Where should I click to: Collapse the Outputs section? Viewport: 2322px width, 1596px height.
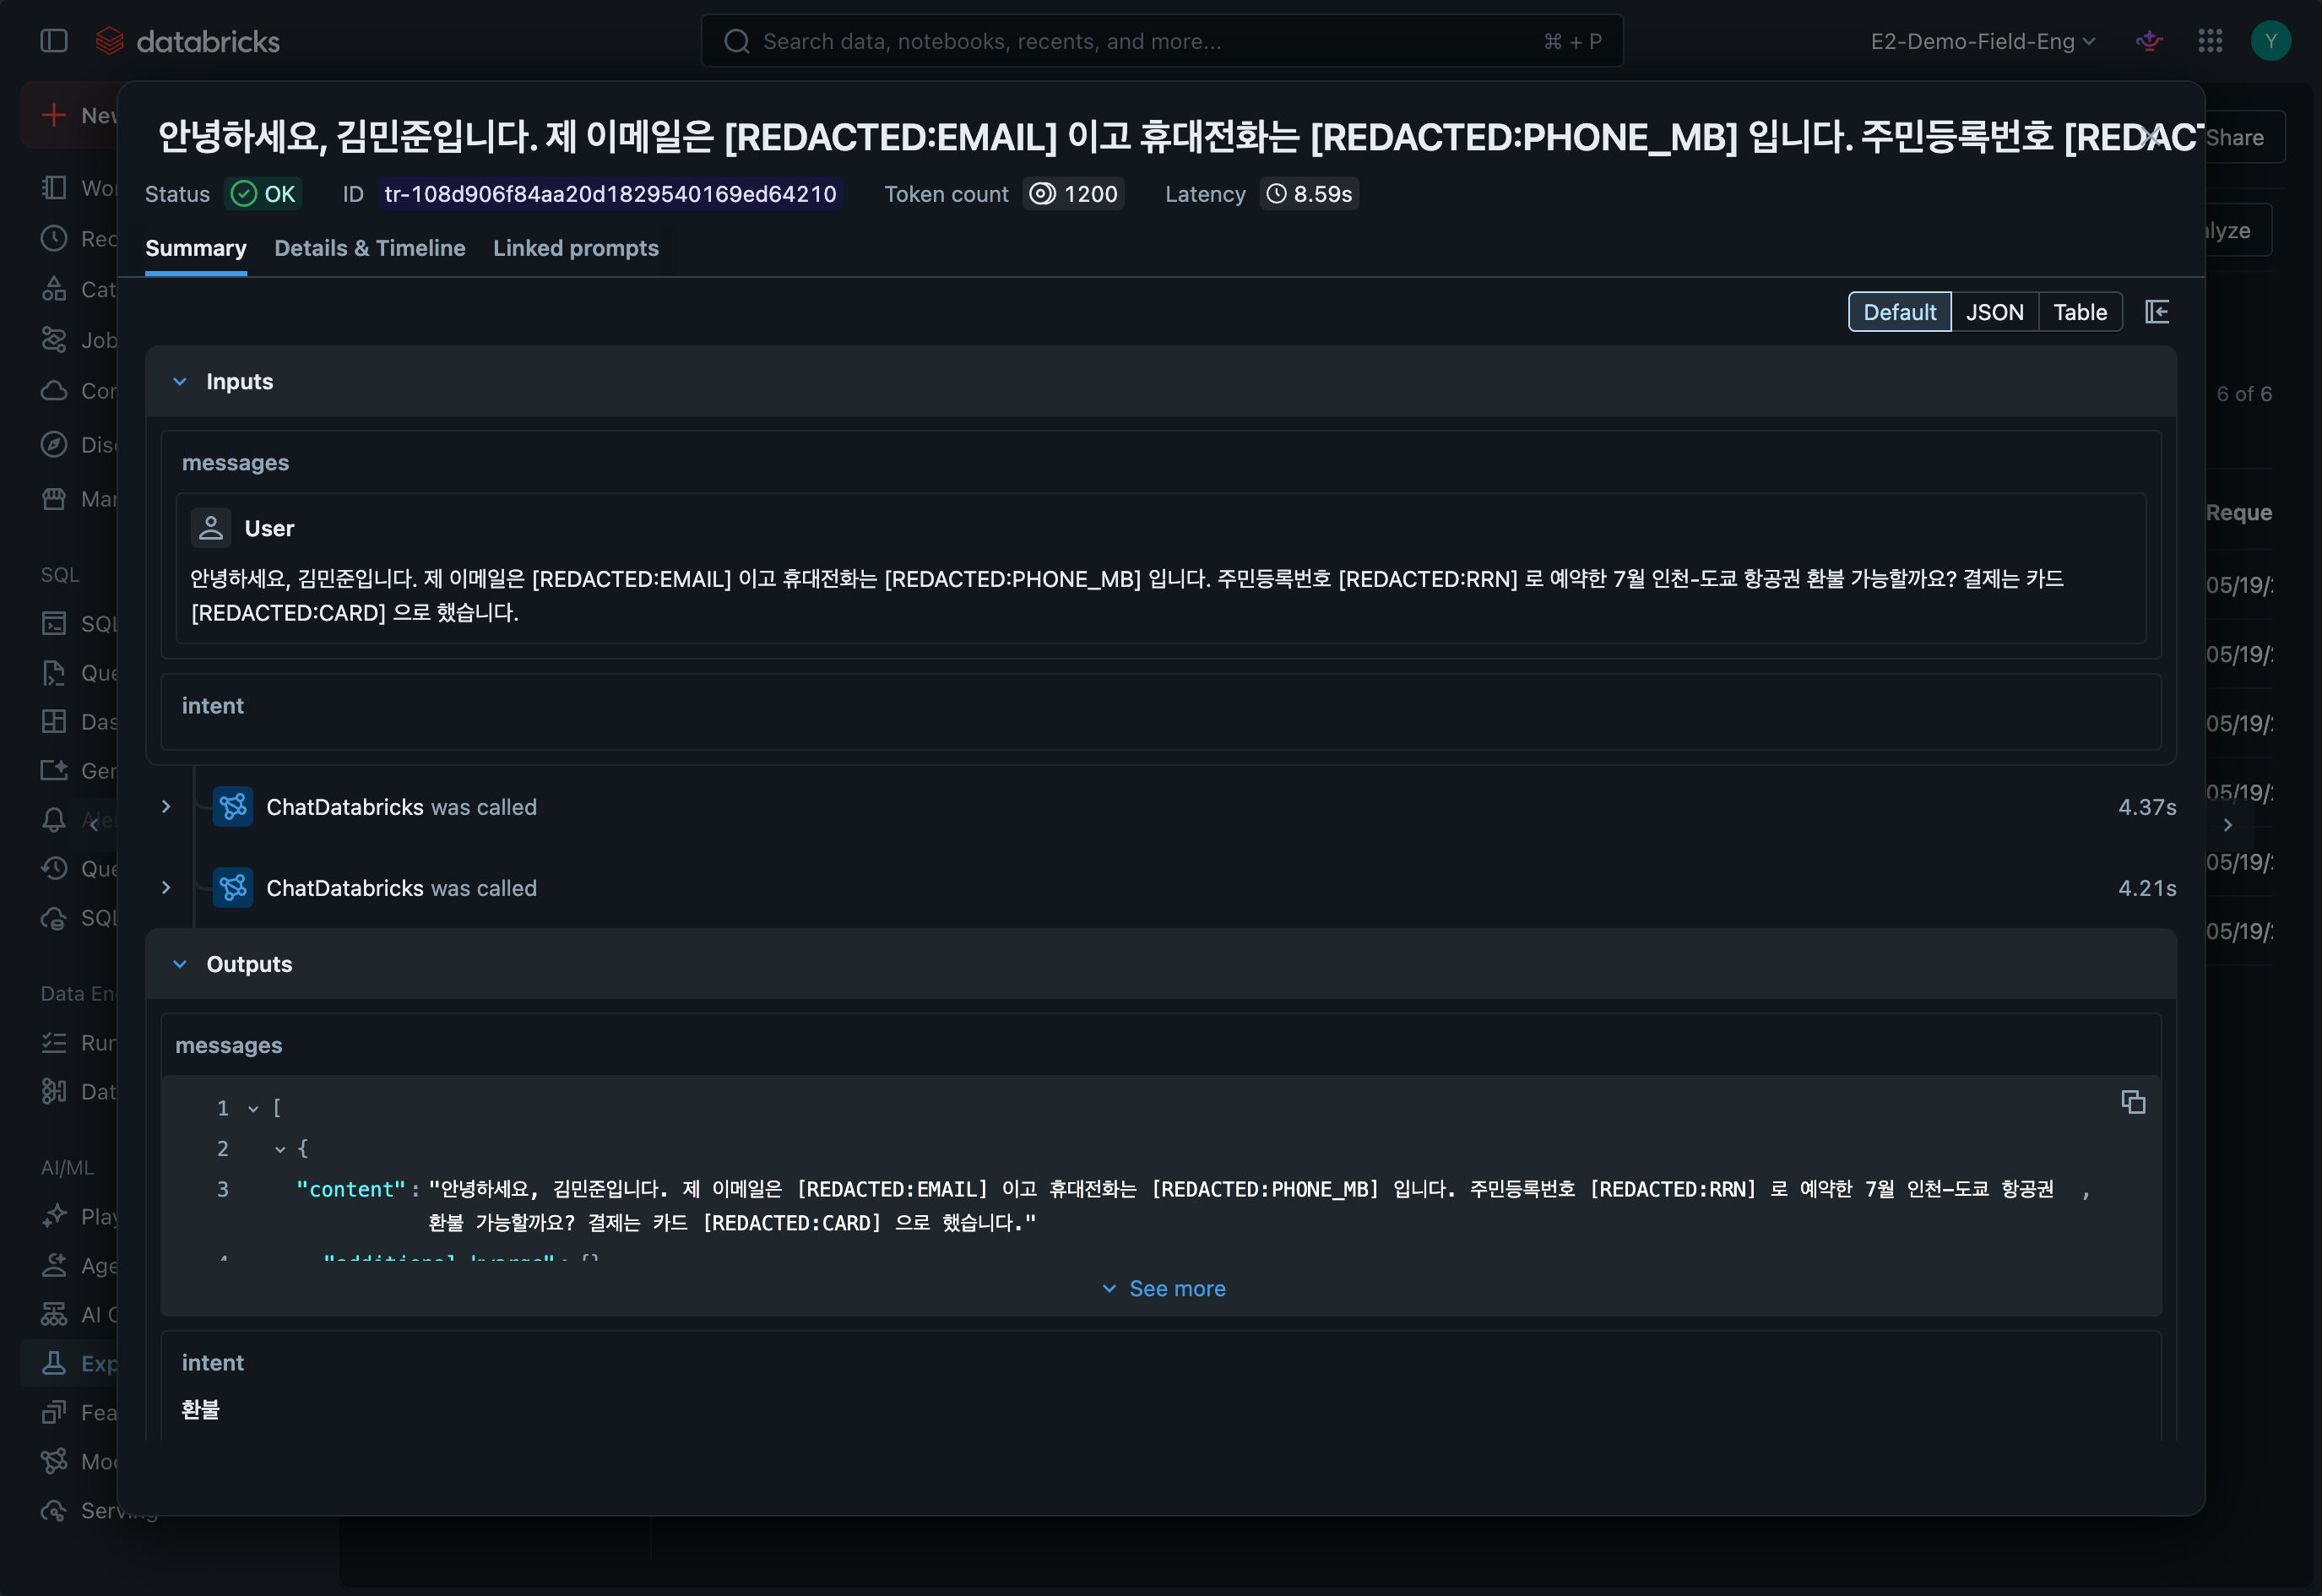[180, 964]
